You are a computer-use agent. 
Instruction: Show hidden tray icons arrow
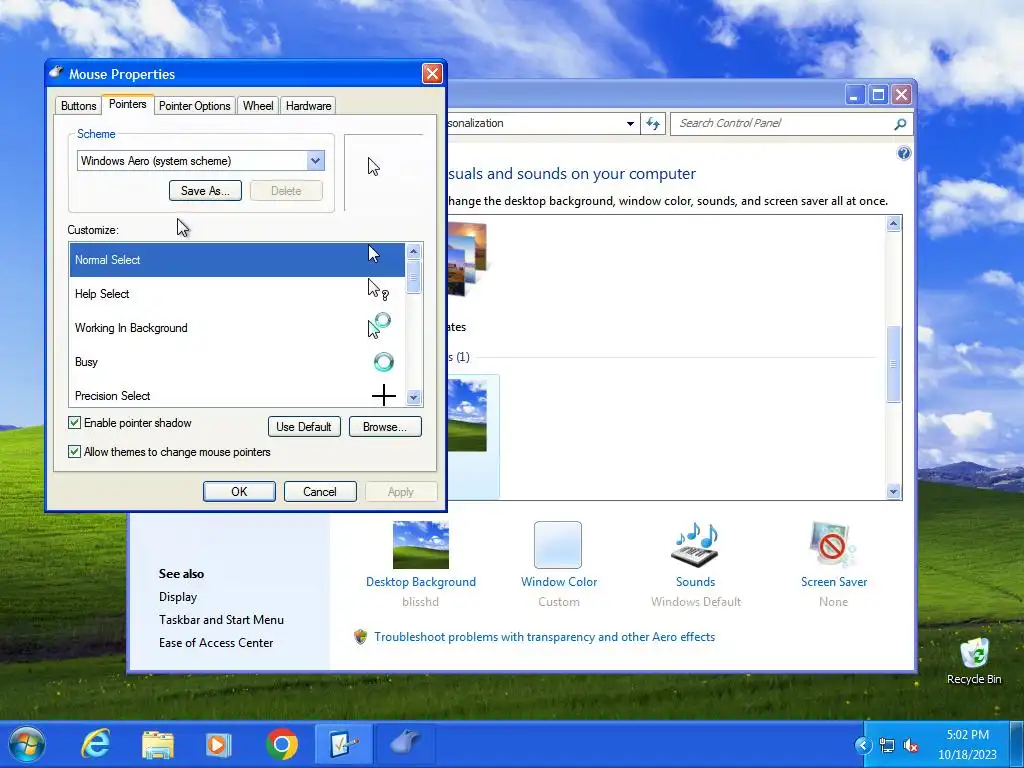tap(863, 745)
